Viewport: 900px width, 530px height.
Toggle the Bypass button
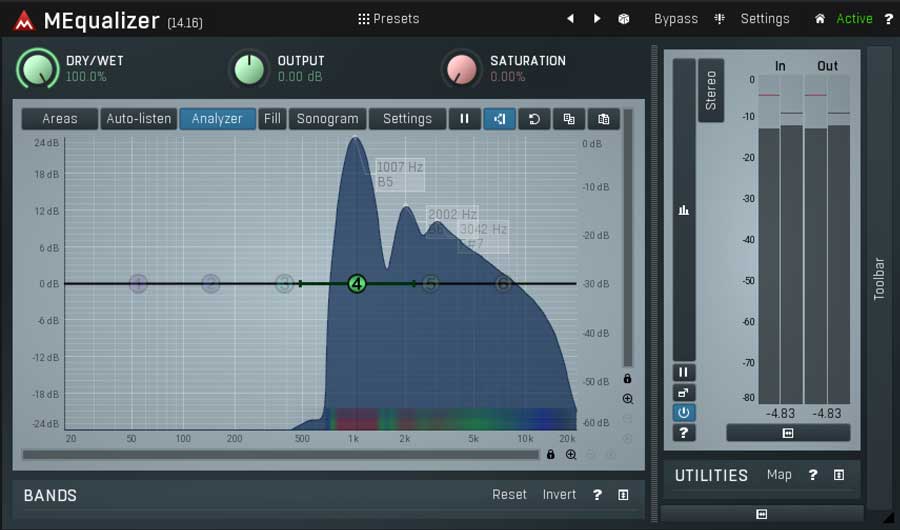click(x=676, y=19)
